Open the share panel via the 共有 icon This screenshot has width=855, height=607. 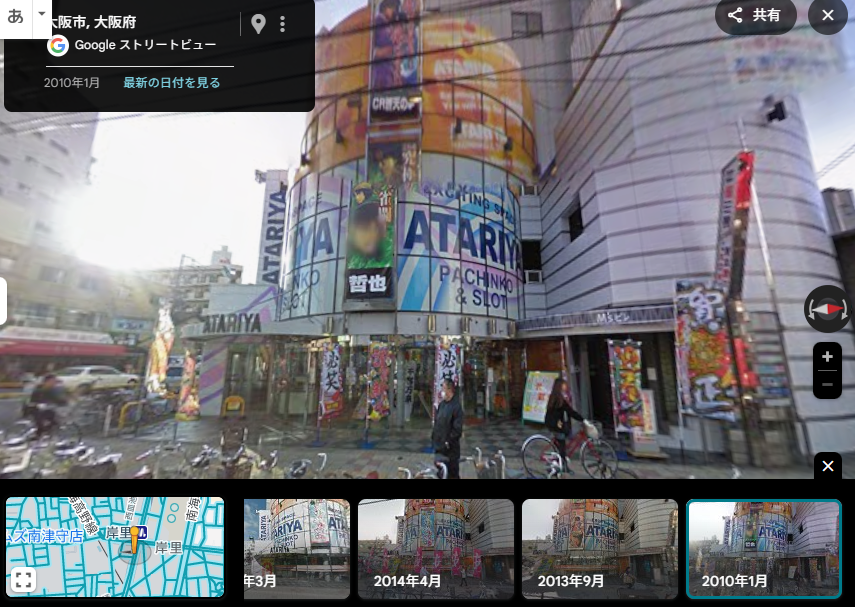click(x=755, y=16)
